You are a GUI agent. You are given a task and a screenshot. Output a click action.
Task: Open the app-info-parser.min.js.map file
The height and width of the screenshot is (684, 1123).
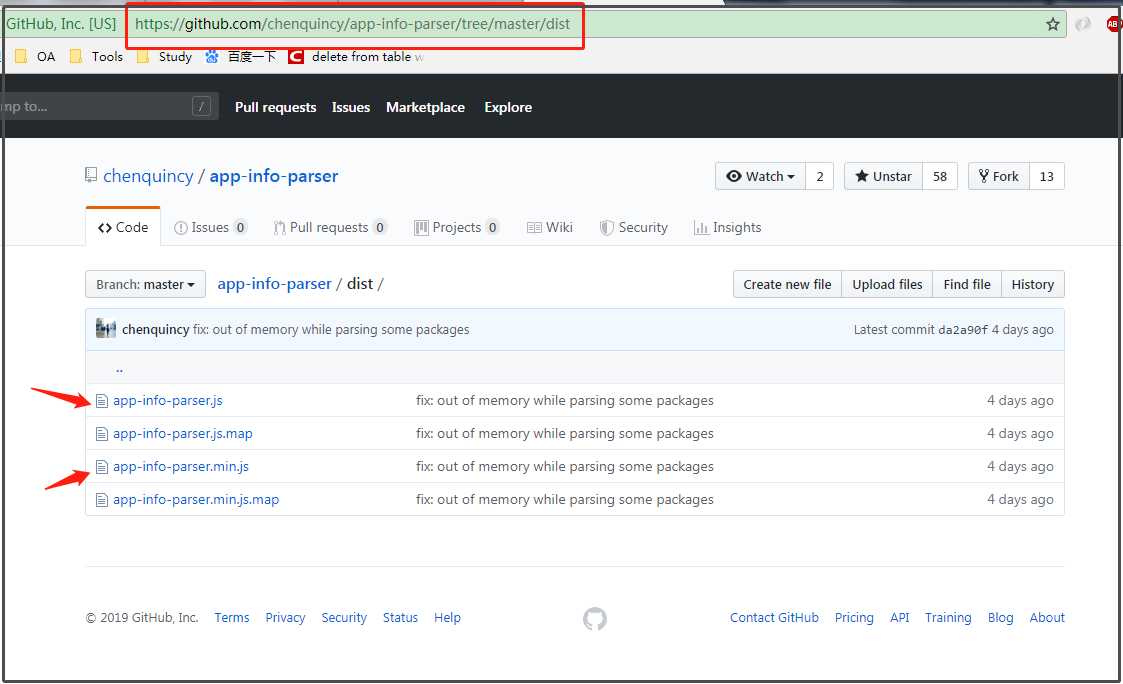point(196,500)
